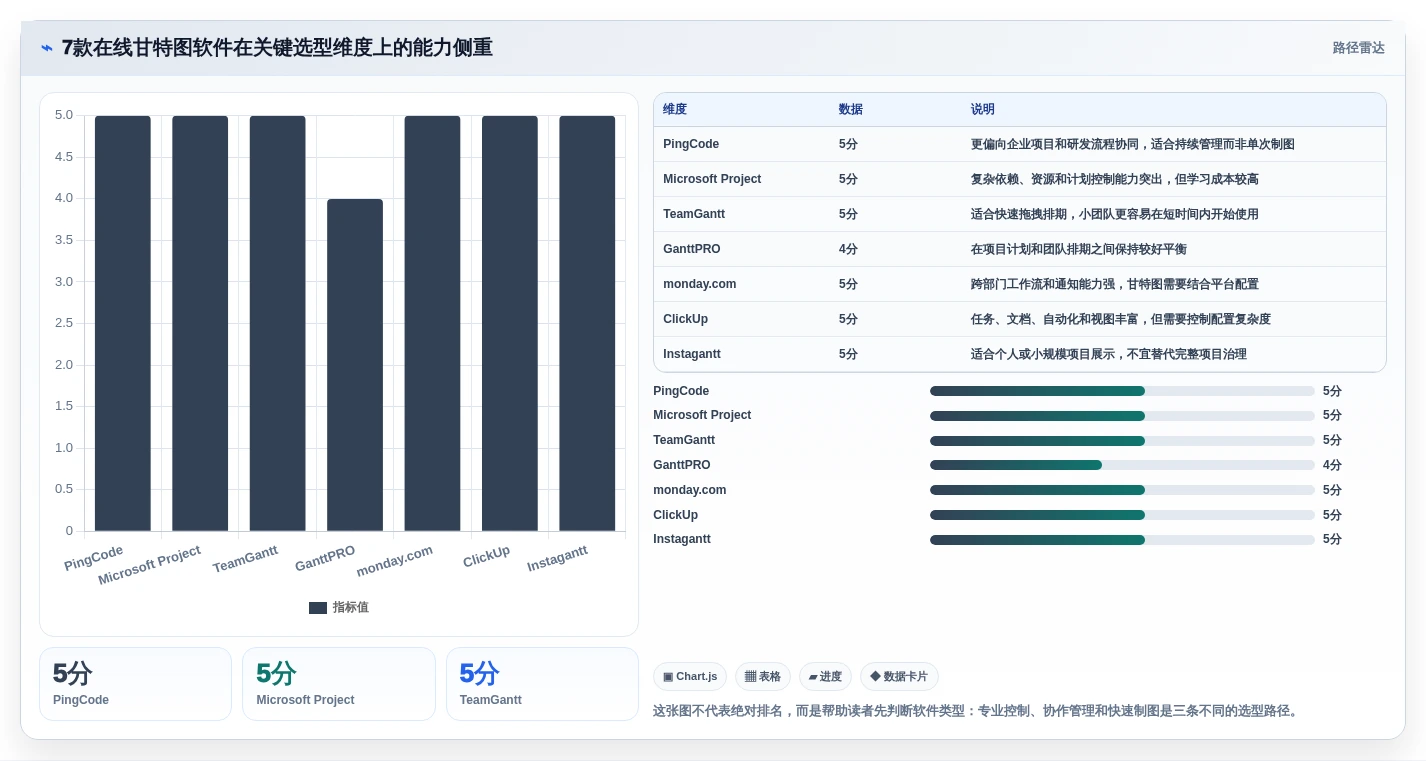
Task: Click the 数据 column header
Action: coord(851,110)
